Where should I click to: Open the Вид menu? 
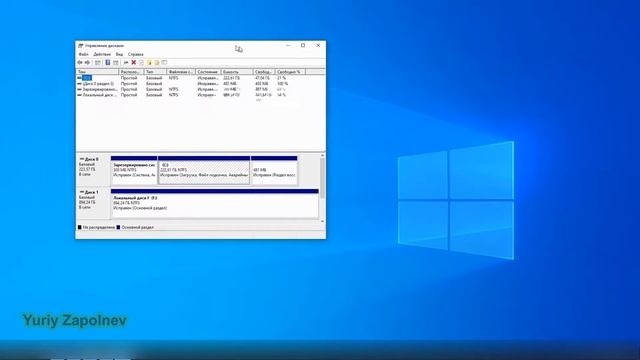(x=119, y=54)
